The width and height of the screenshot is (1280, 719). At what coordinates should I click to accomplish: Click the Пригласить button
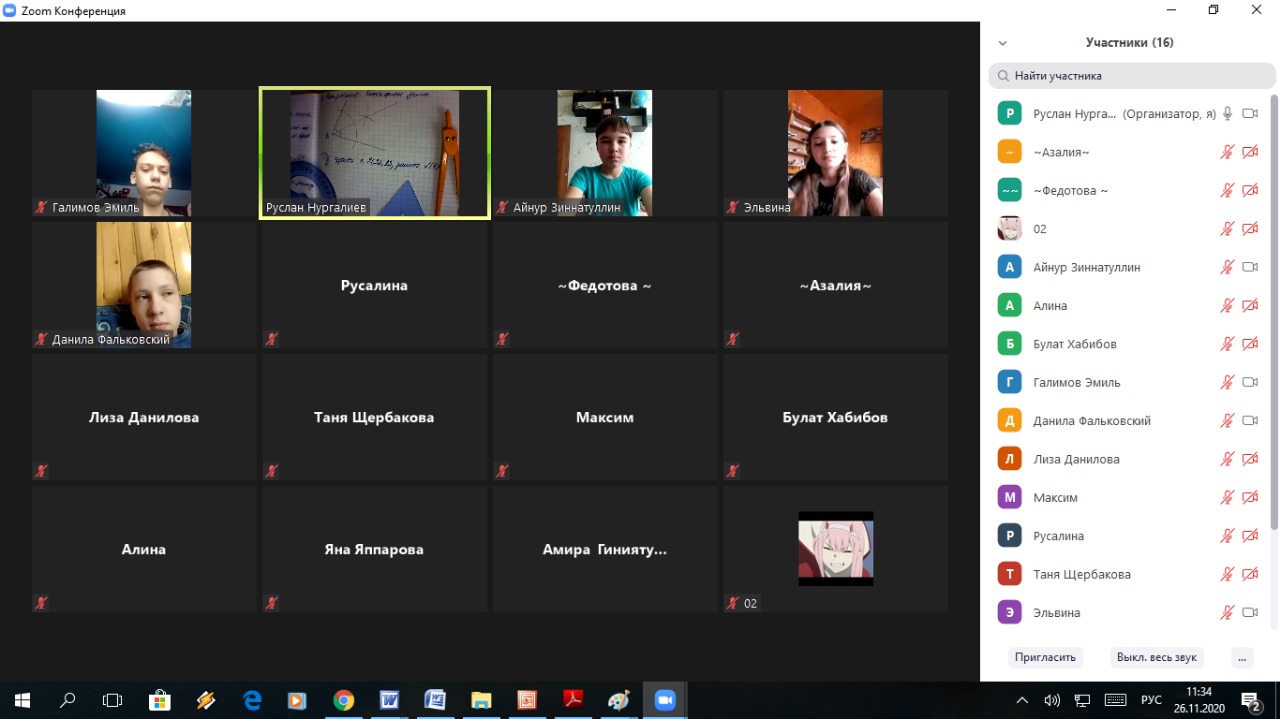pos(1045,657)
